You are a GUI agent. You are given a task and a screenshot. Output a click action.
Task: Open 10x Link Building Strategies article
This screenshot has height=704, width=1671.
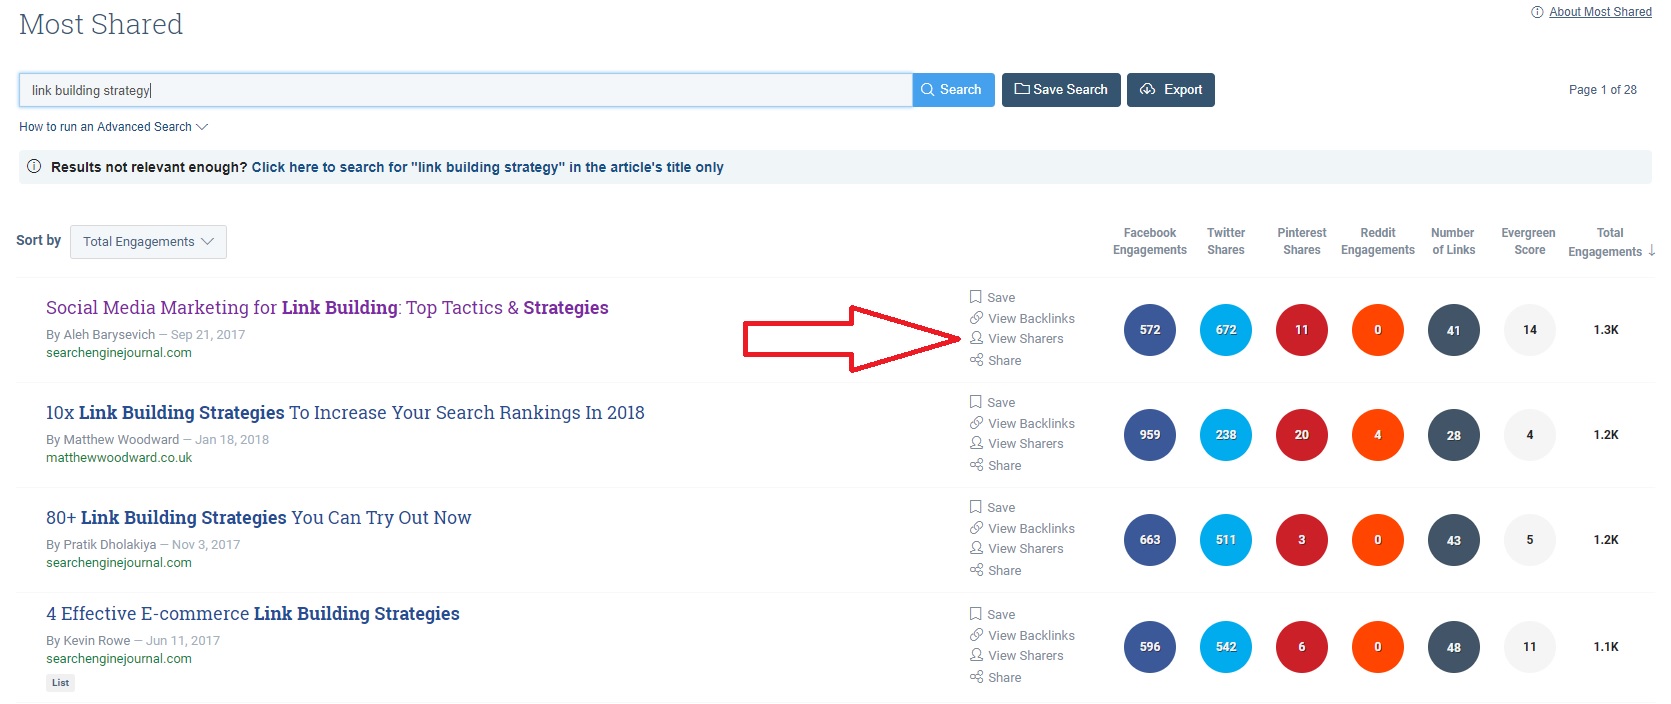coord(345,413)
